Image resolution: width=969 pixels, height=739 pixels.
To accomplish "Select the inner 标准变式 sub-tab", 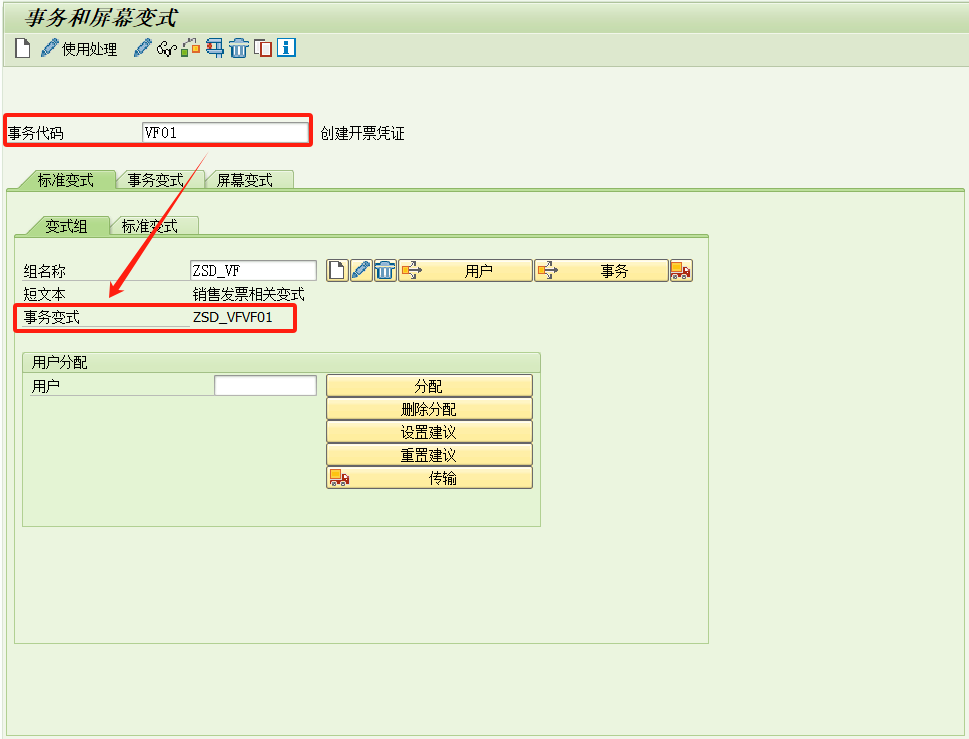I will 150,226.
